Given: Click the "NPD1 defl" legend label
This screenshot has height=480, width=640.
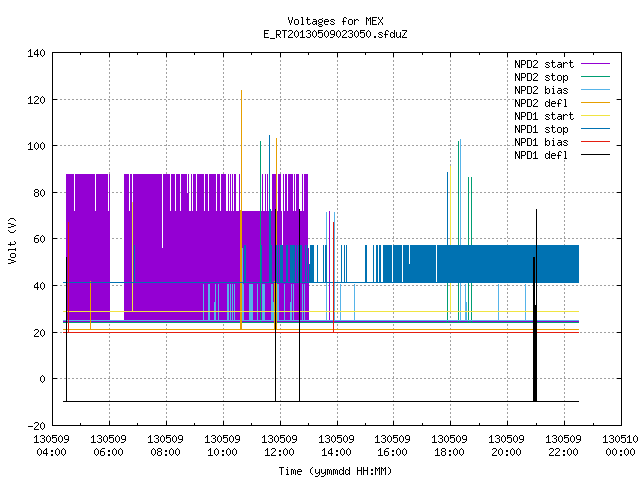Looking at the screenshot, I should coord(541,156).
